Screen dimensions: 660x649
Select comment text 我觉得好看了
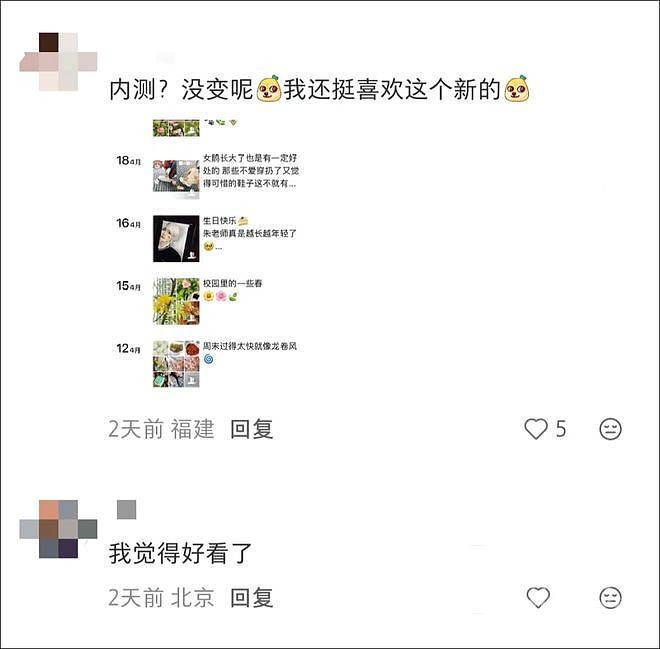click(x=180, y=553)
